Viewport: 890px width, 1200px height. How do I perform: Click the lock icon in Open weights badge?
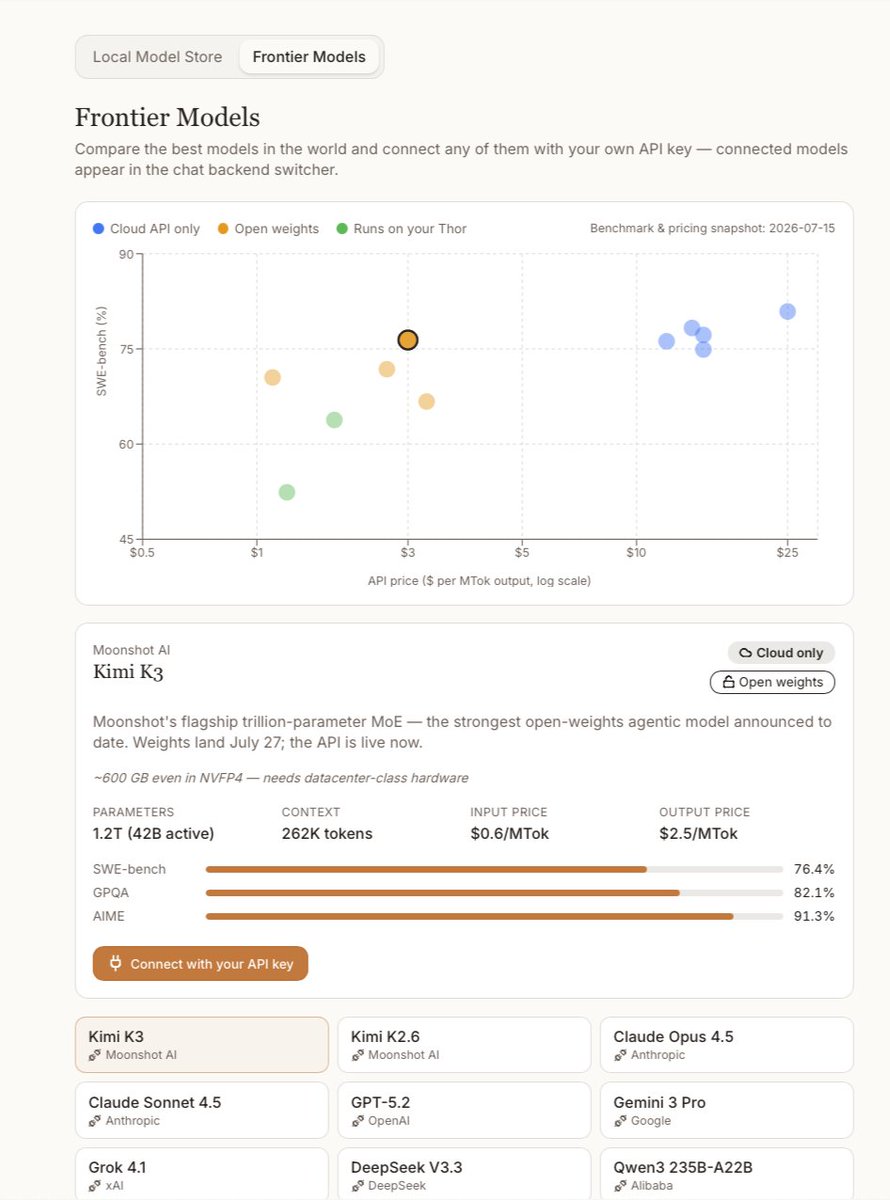pyautogui.click(x=728, y=682)
